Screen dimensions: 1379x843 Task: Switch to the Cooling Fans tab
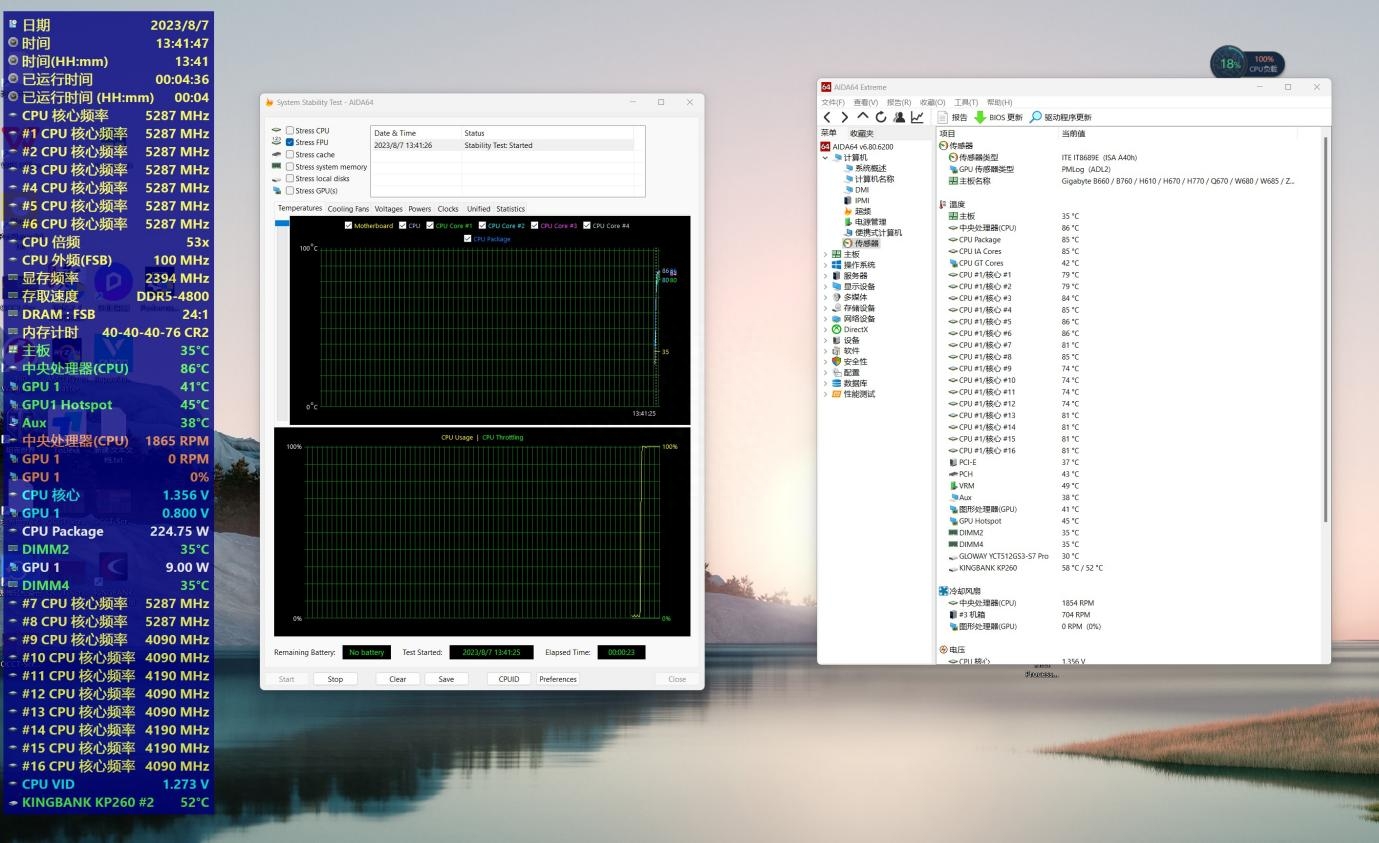pyautogui.click(x=348, y=209)
